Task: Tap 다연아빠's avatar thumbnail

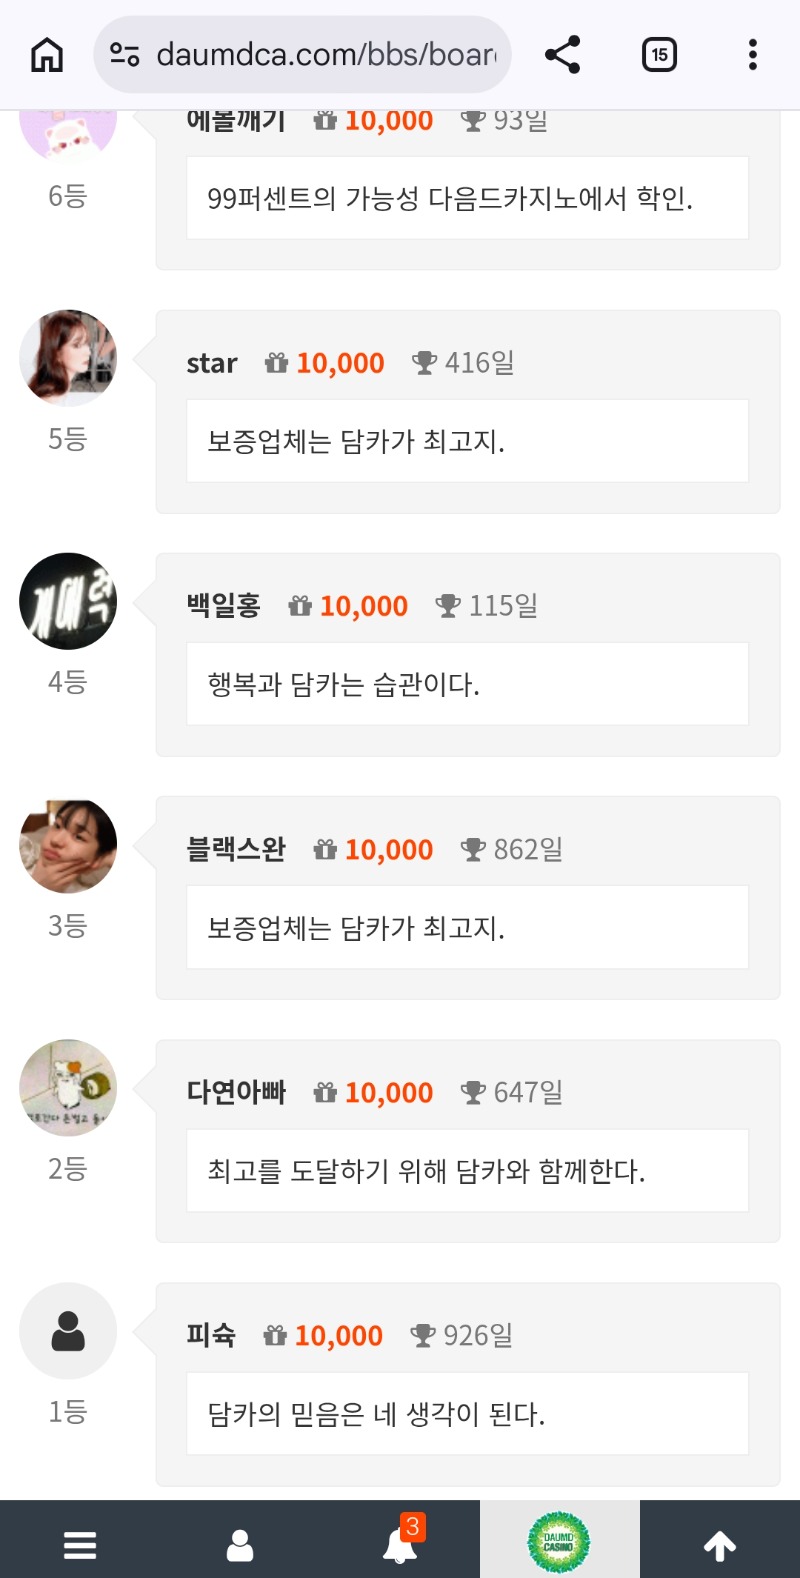Action: coord(68,1088)
